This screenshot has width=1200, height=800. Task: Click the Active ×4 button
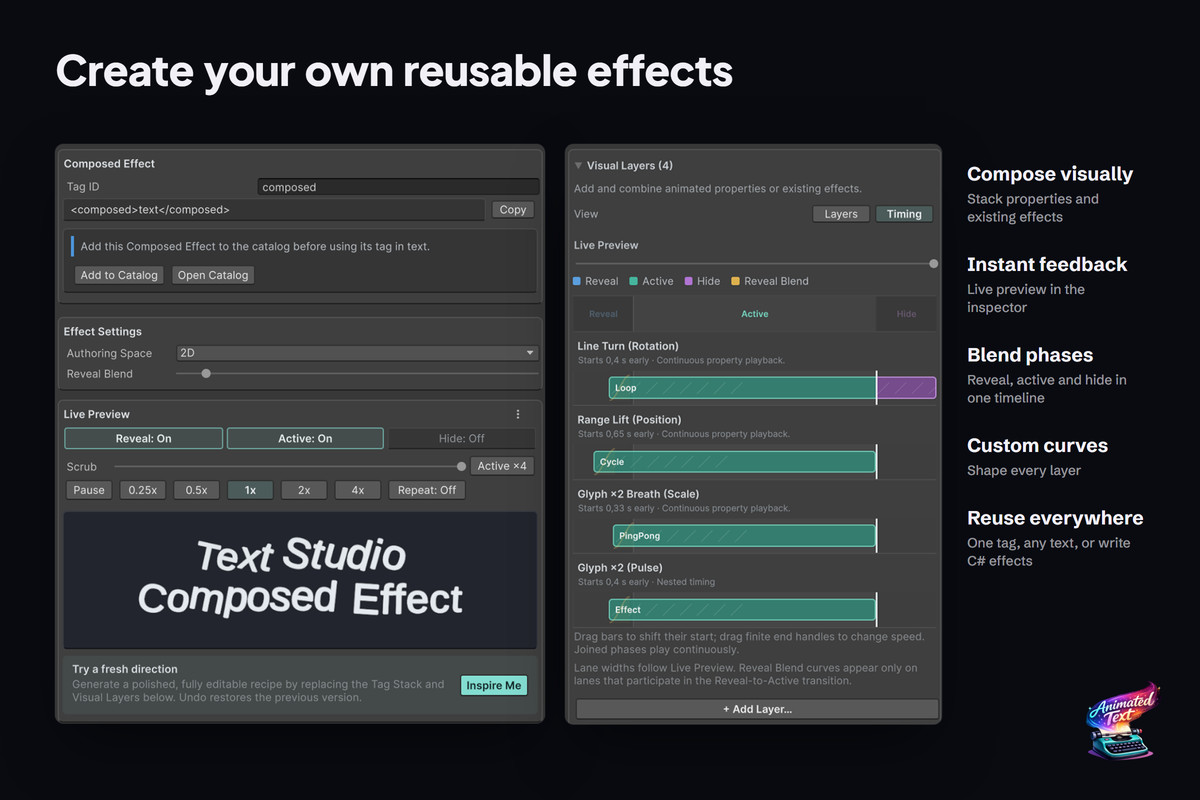click(503, 466)
